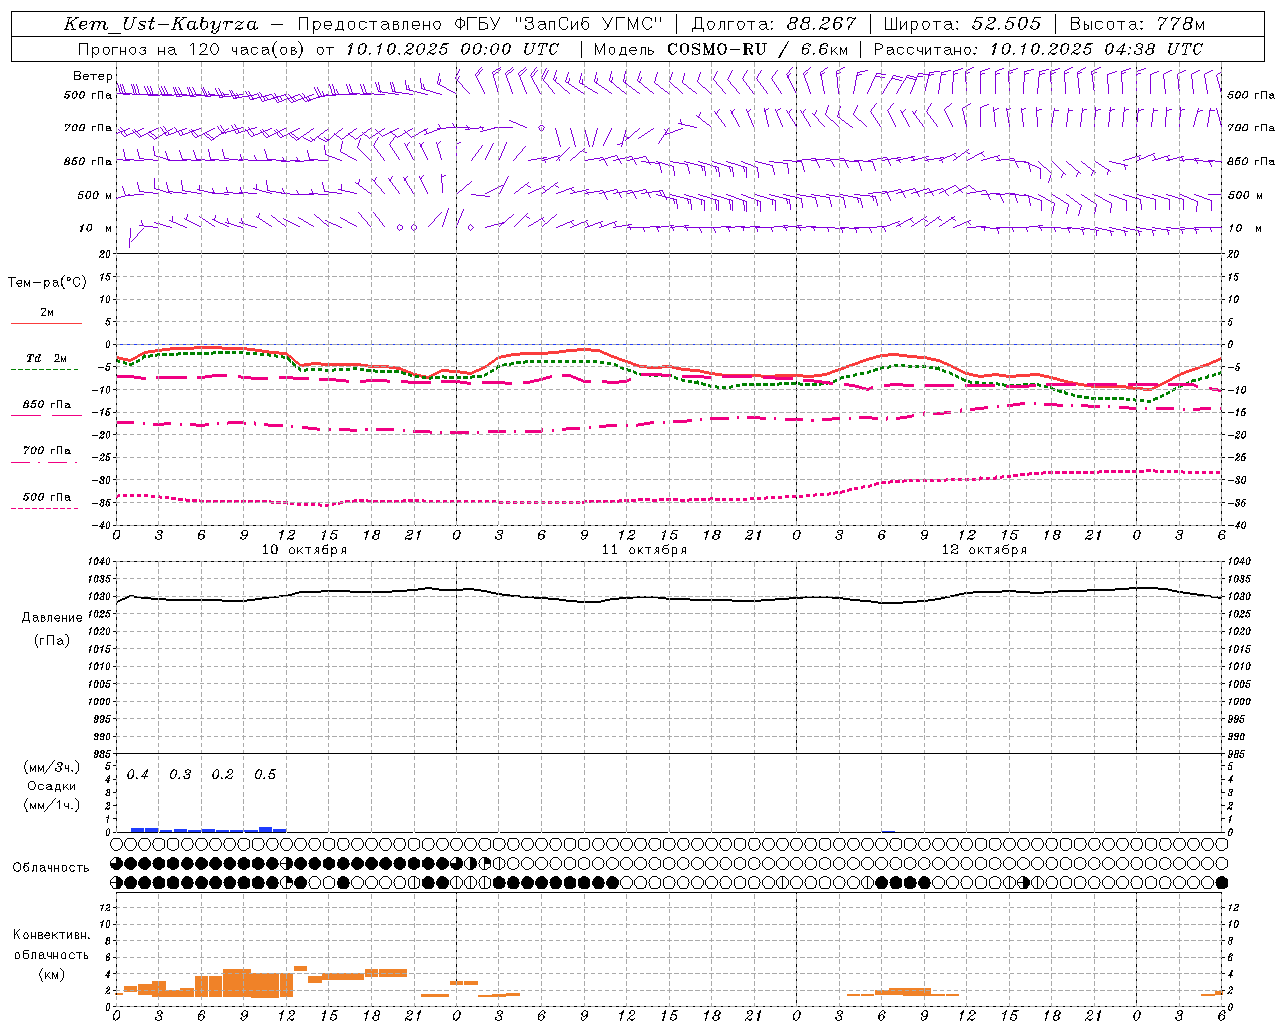
Task: Click the solid blue 2м legend line
Action: pos(46,323)
